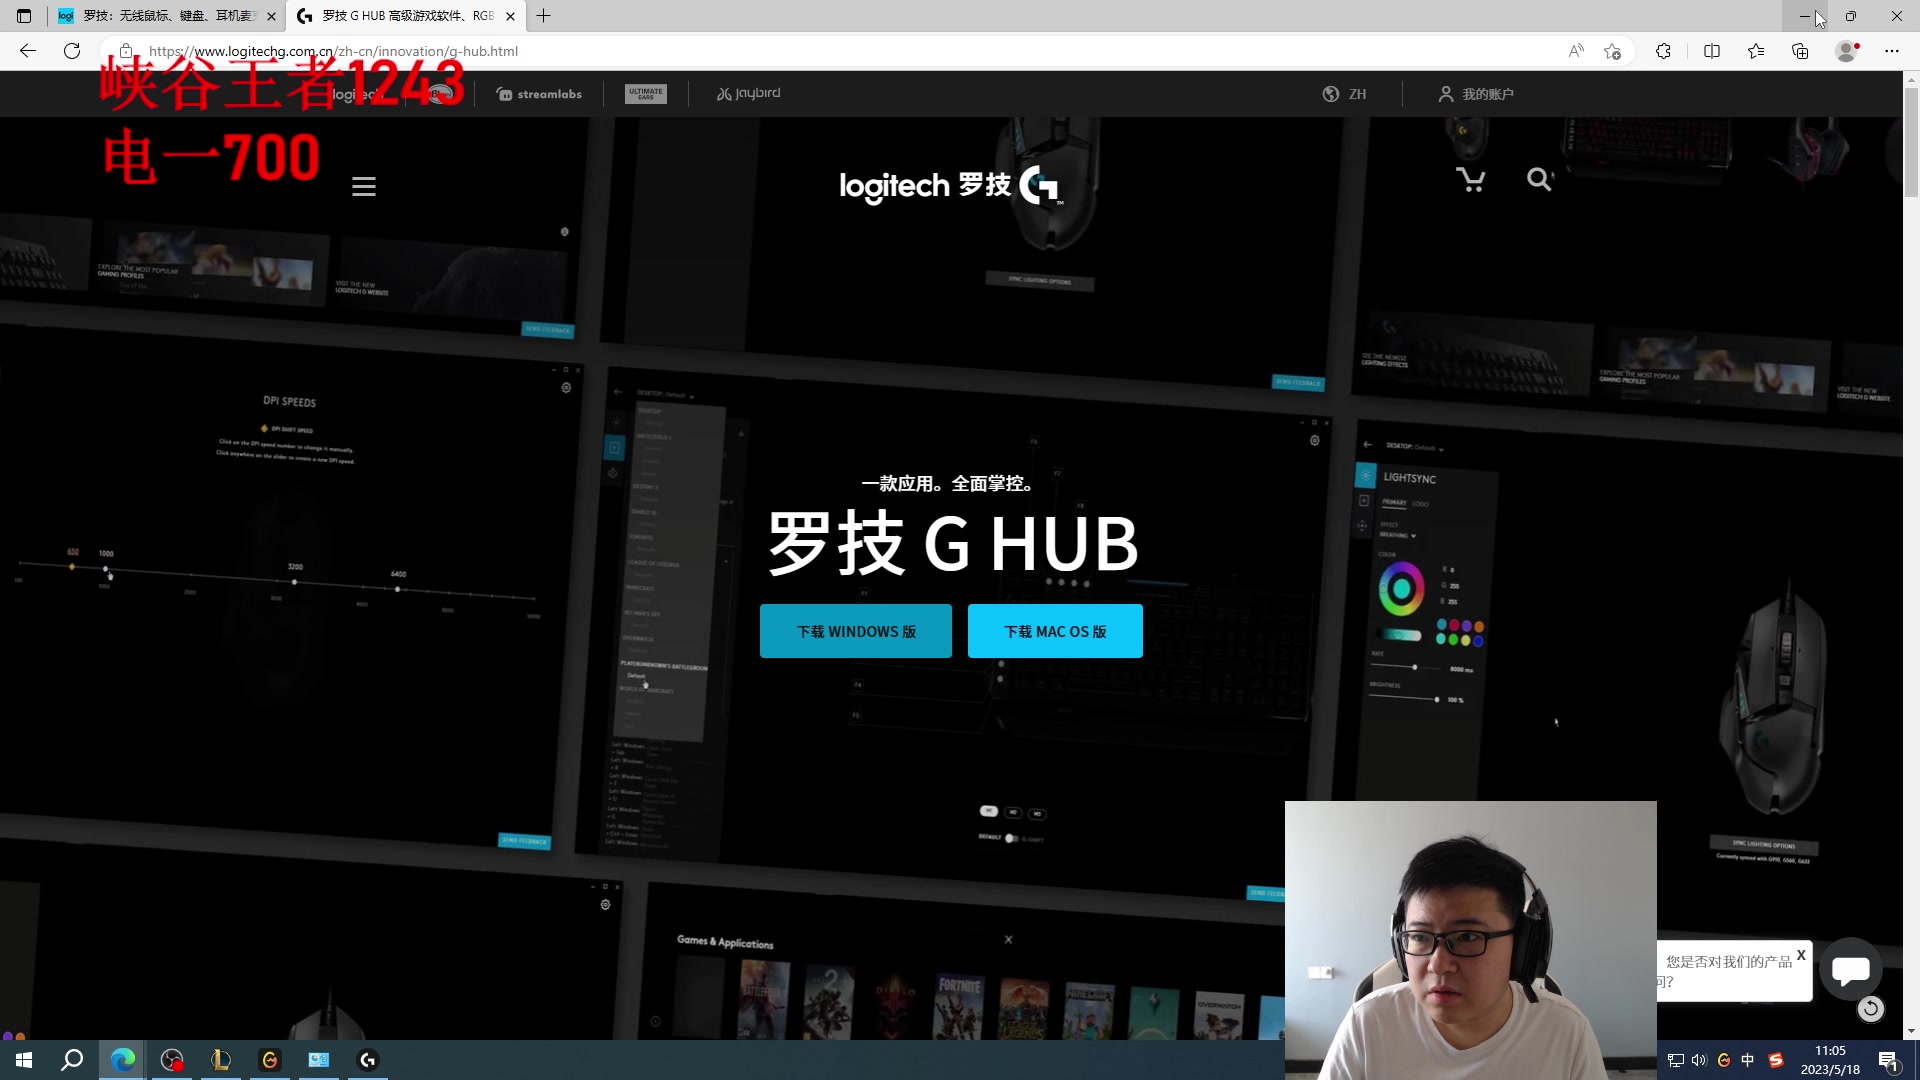Close the chat prompt popup
The width and height of the screenshot is (1920, 1080).
click(1801, 955)
